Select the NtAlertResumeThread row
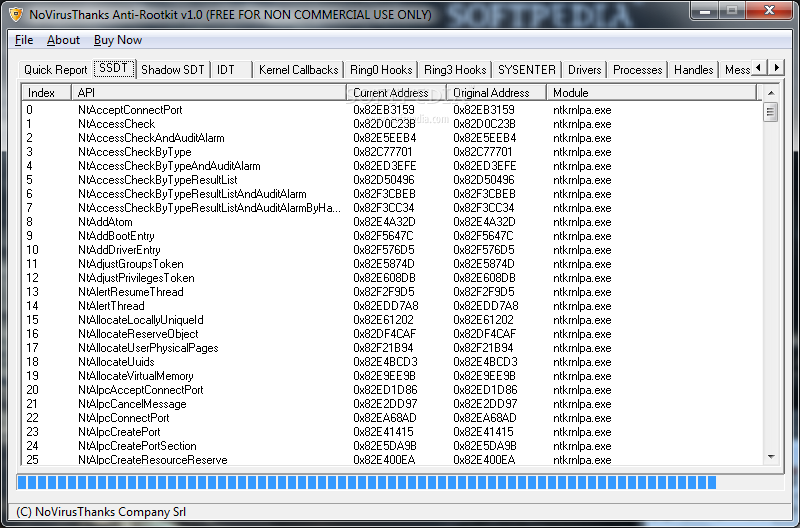This screenshot has height=528, width=800. tap(392, 292)
